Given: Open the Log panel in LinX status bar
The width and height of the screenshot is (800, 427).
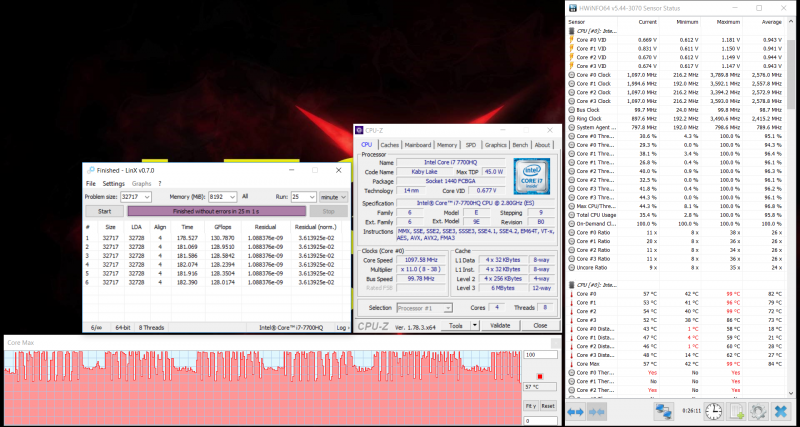Looking at the screenshot, I should 343,328.
